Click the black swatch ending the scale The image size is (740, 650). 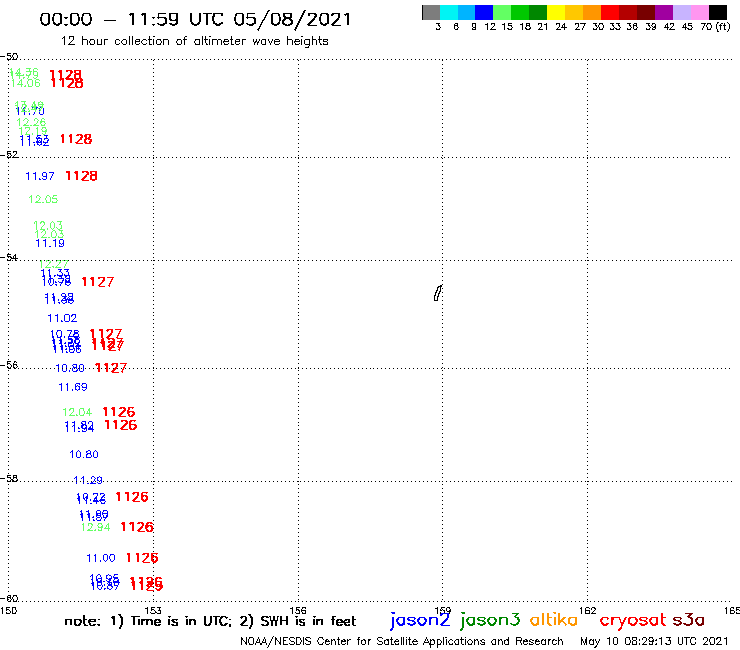[x=718, y=12]
